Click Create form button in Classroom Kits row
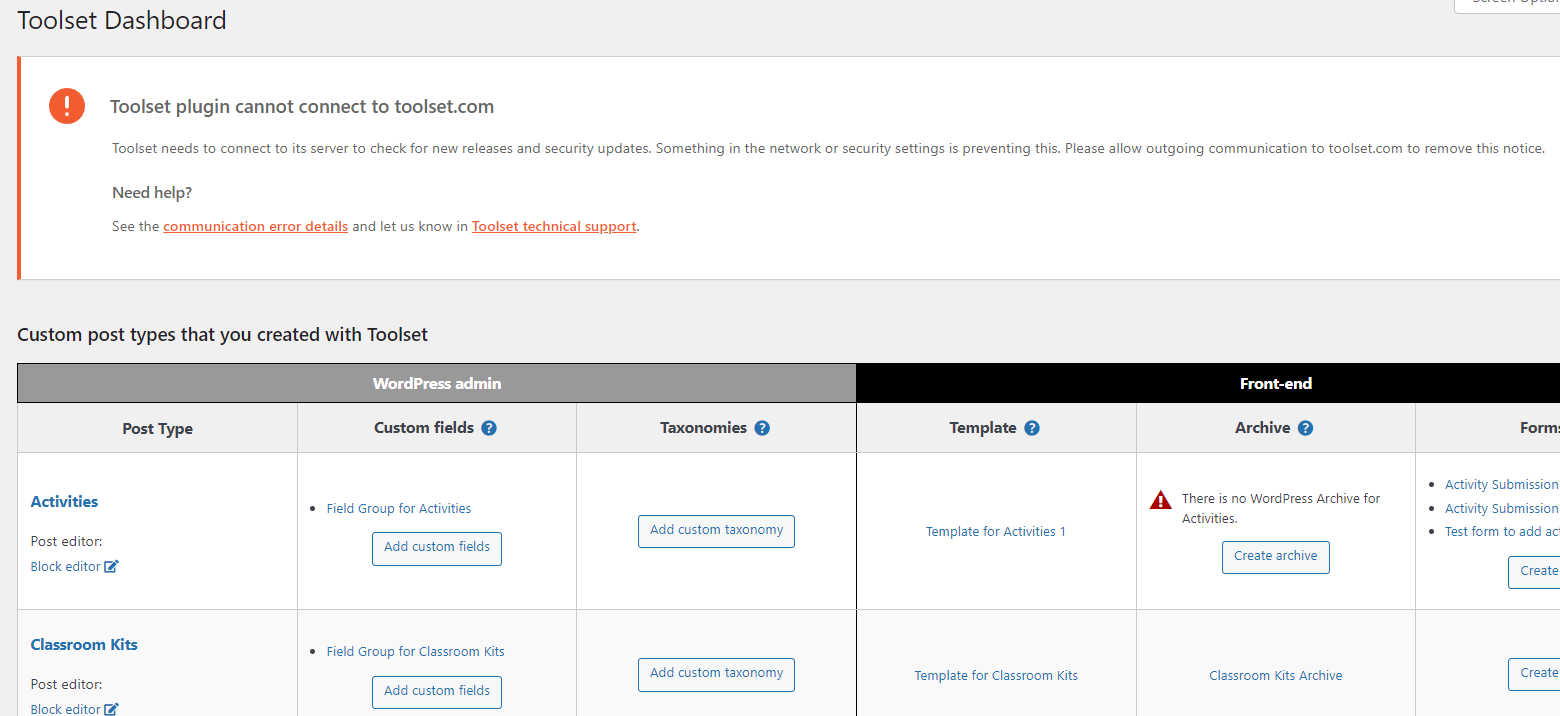The image size is (1560, 716). pyautogui.click(x=1535, y=674)
